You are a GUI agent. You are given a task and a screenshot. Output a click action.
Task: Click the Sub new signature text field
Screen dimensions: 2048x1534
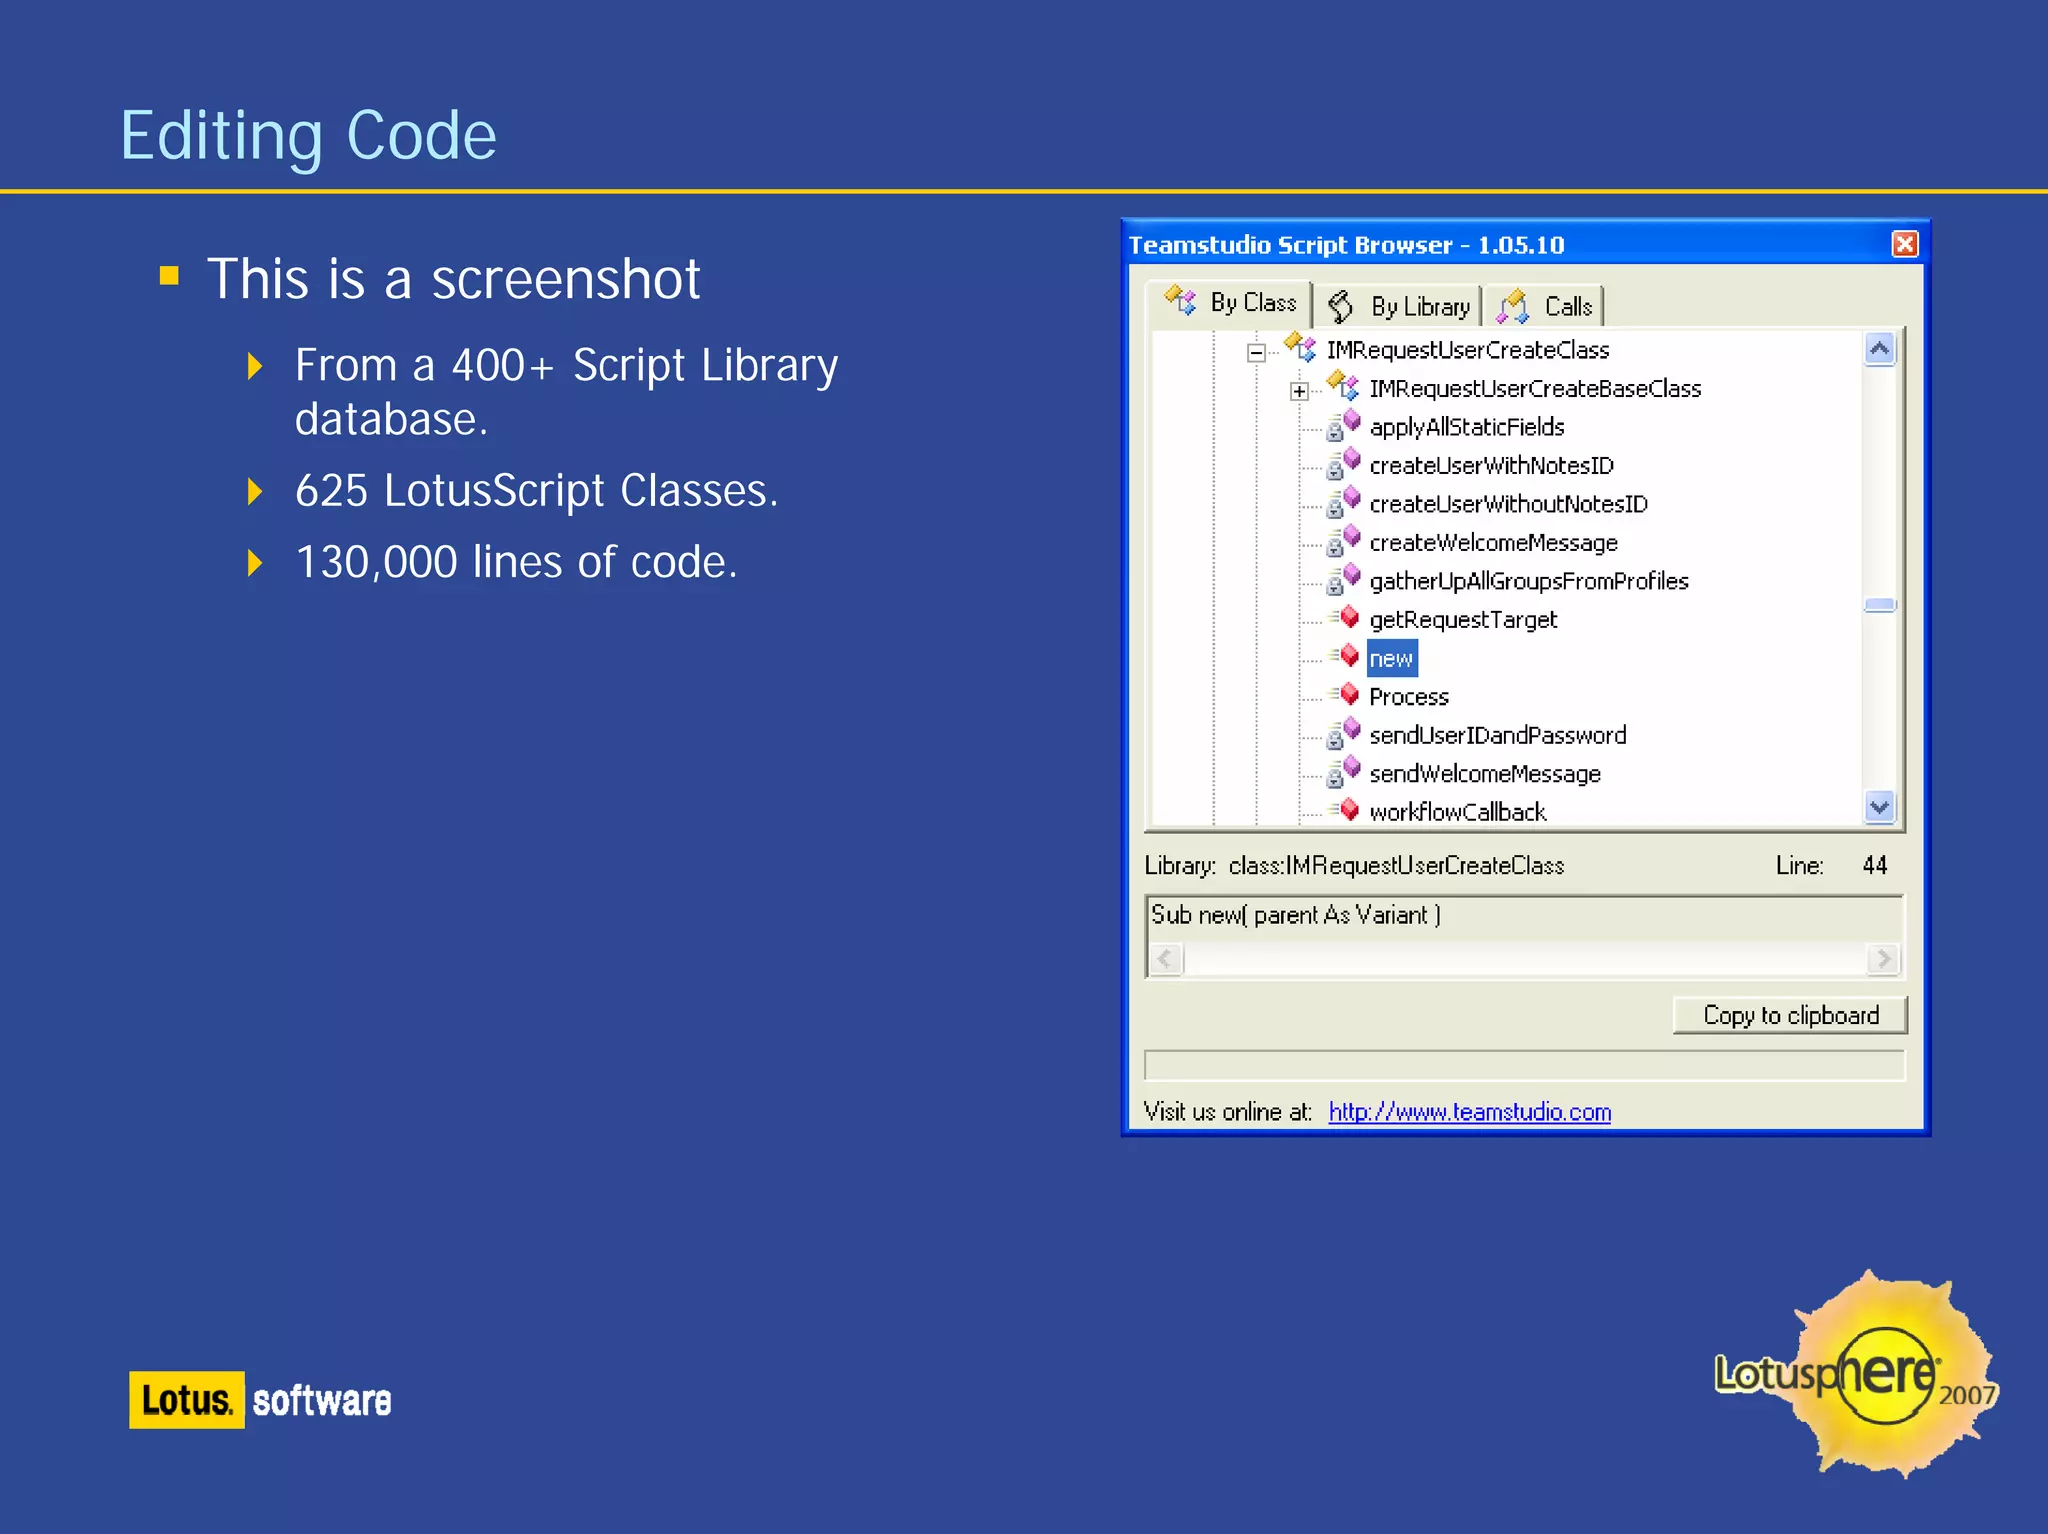[1524, 918]
